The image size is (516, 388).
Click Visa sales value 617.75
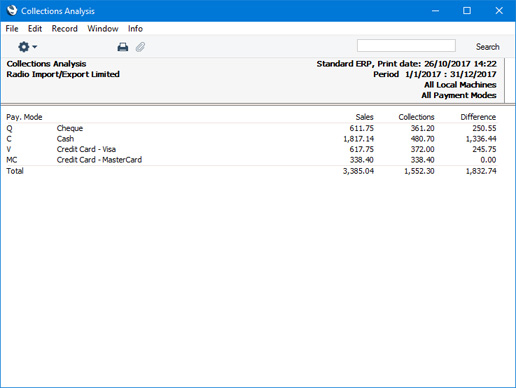(x=361, y=149)
